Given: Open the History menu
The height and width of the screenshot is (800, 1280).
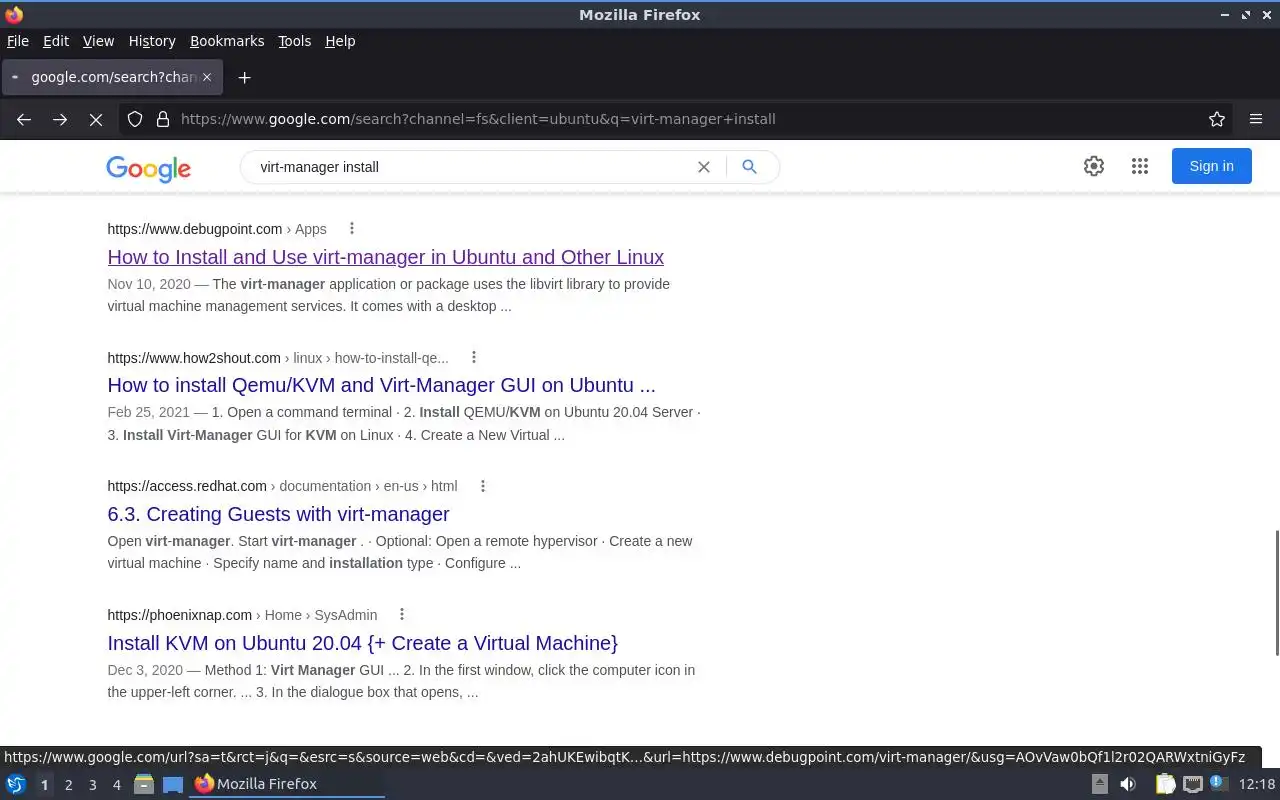Looking at the screenshot, I should (152, 41).
